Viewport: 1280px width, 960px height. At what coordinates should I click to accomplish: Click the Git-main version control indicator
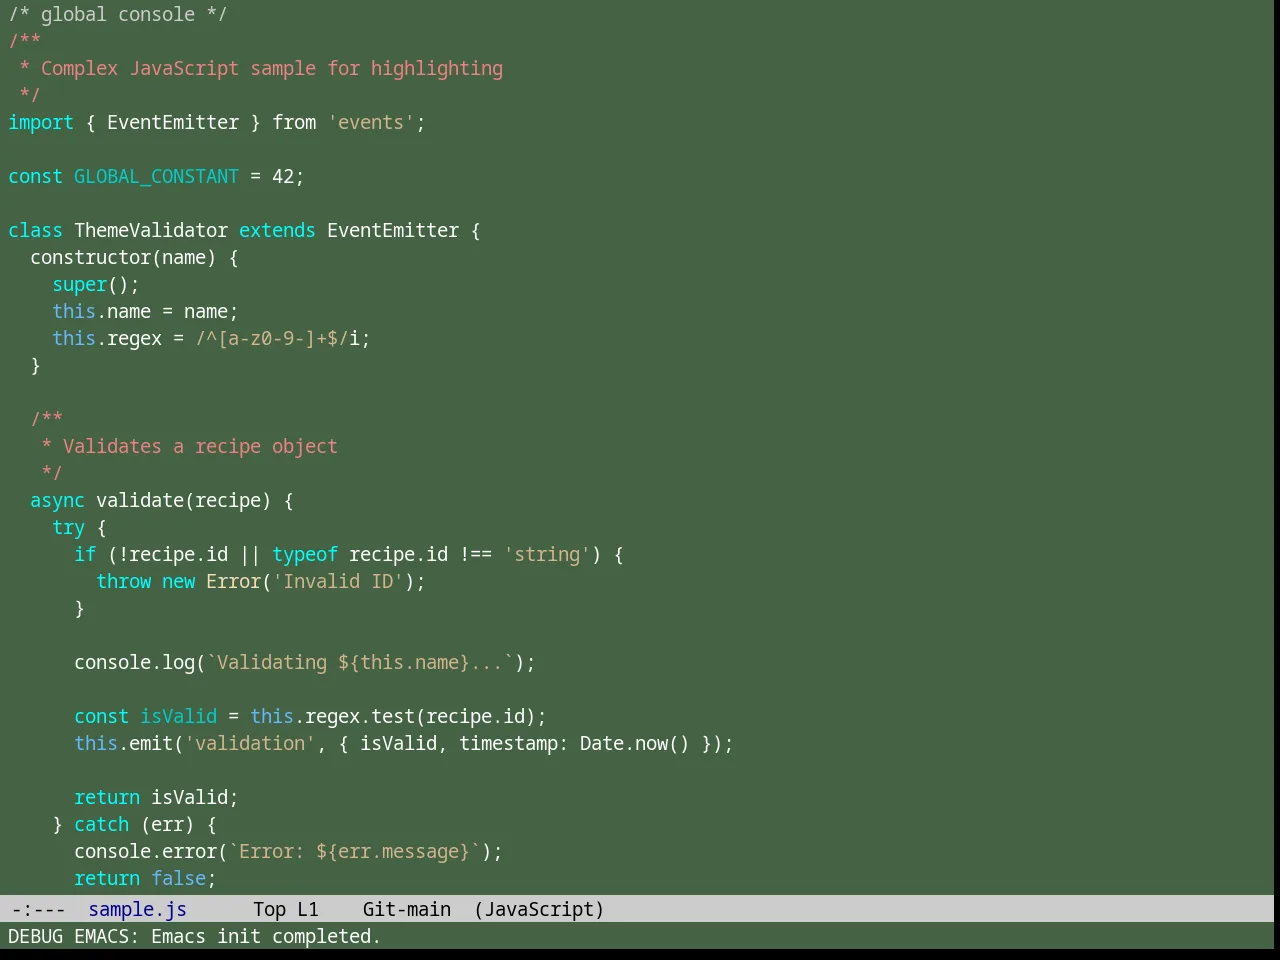[407, 909]
